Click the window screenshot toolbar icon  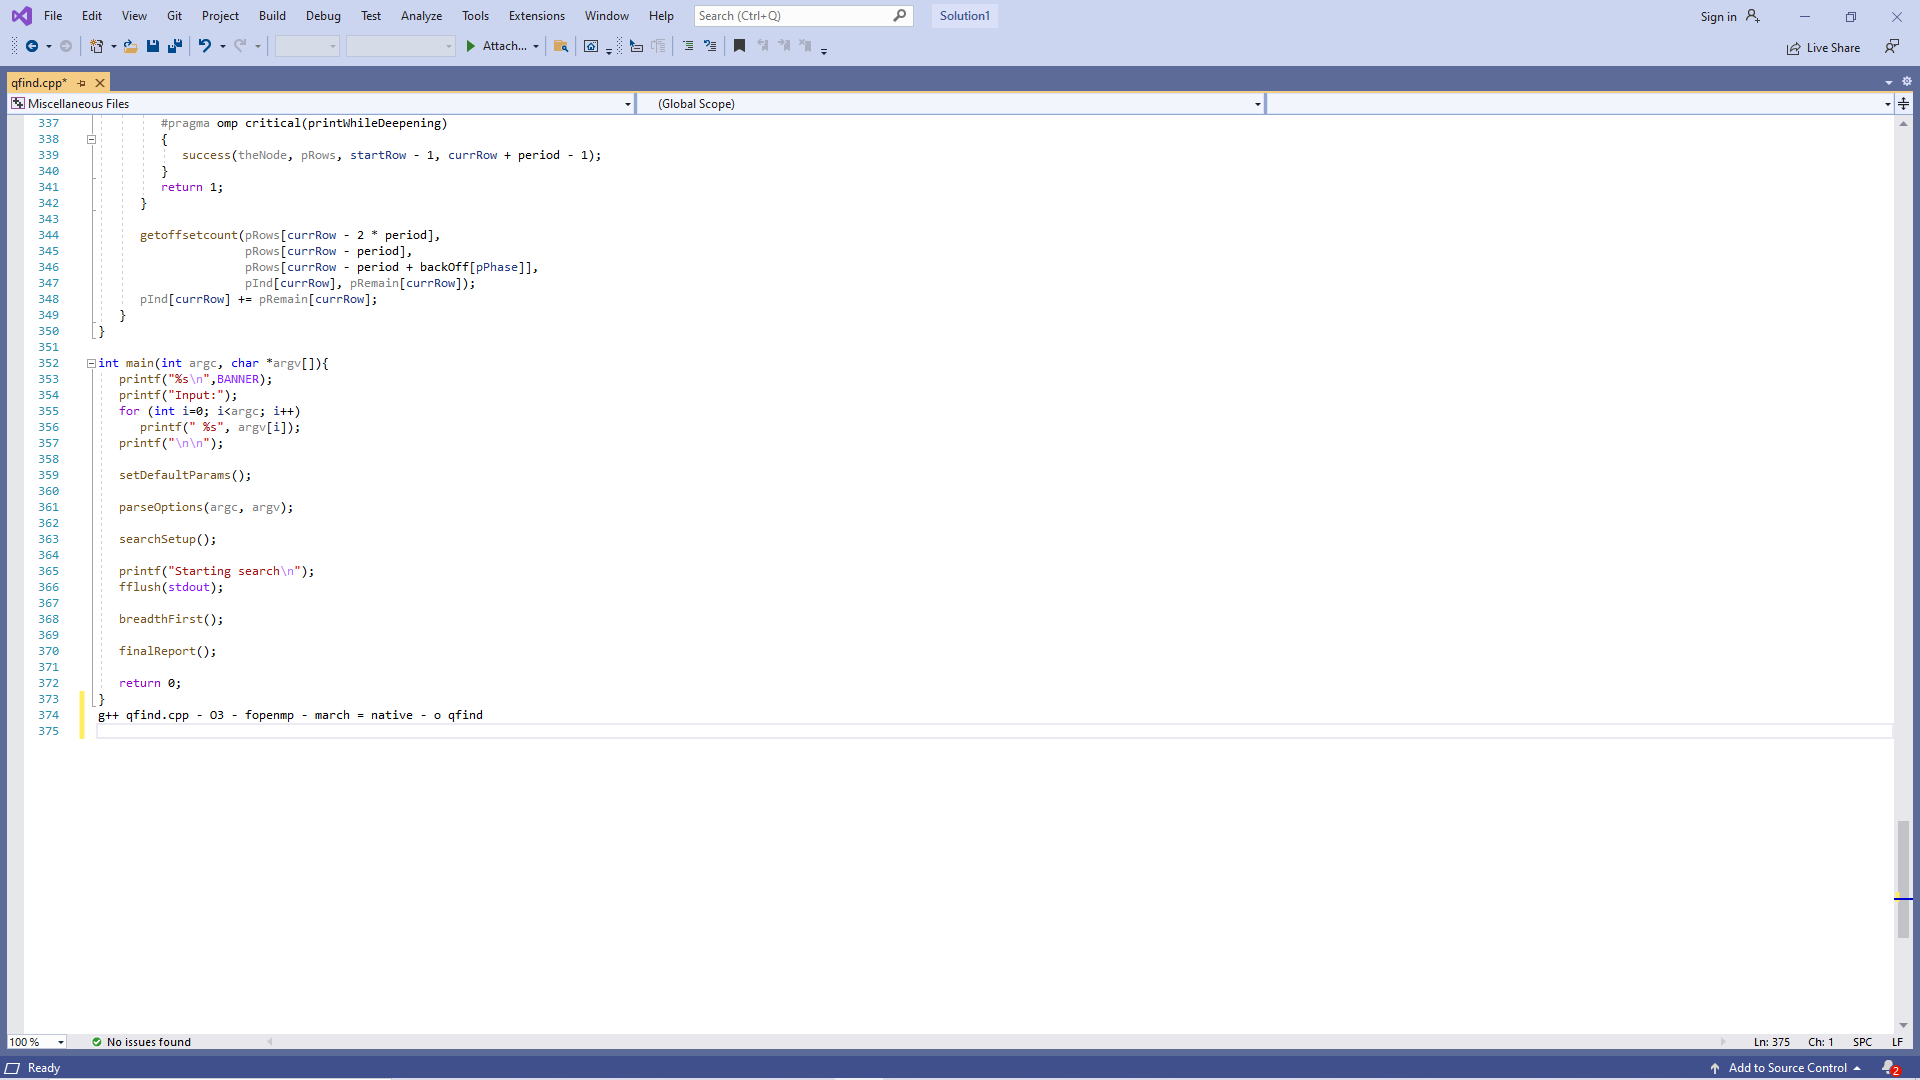(591, 46)
